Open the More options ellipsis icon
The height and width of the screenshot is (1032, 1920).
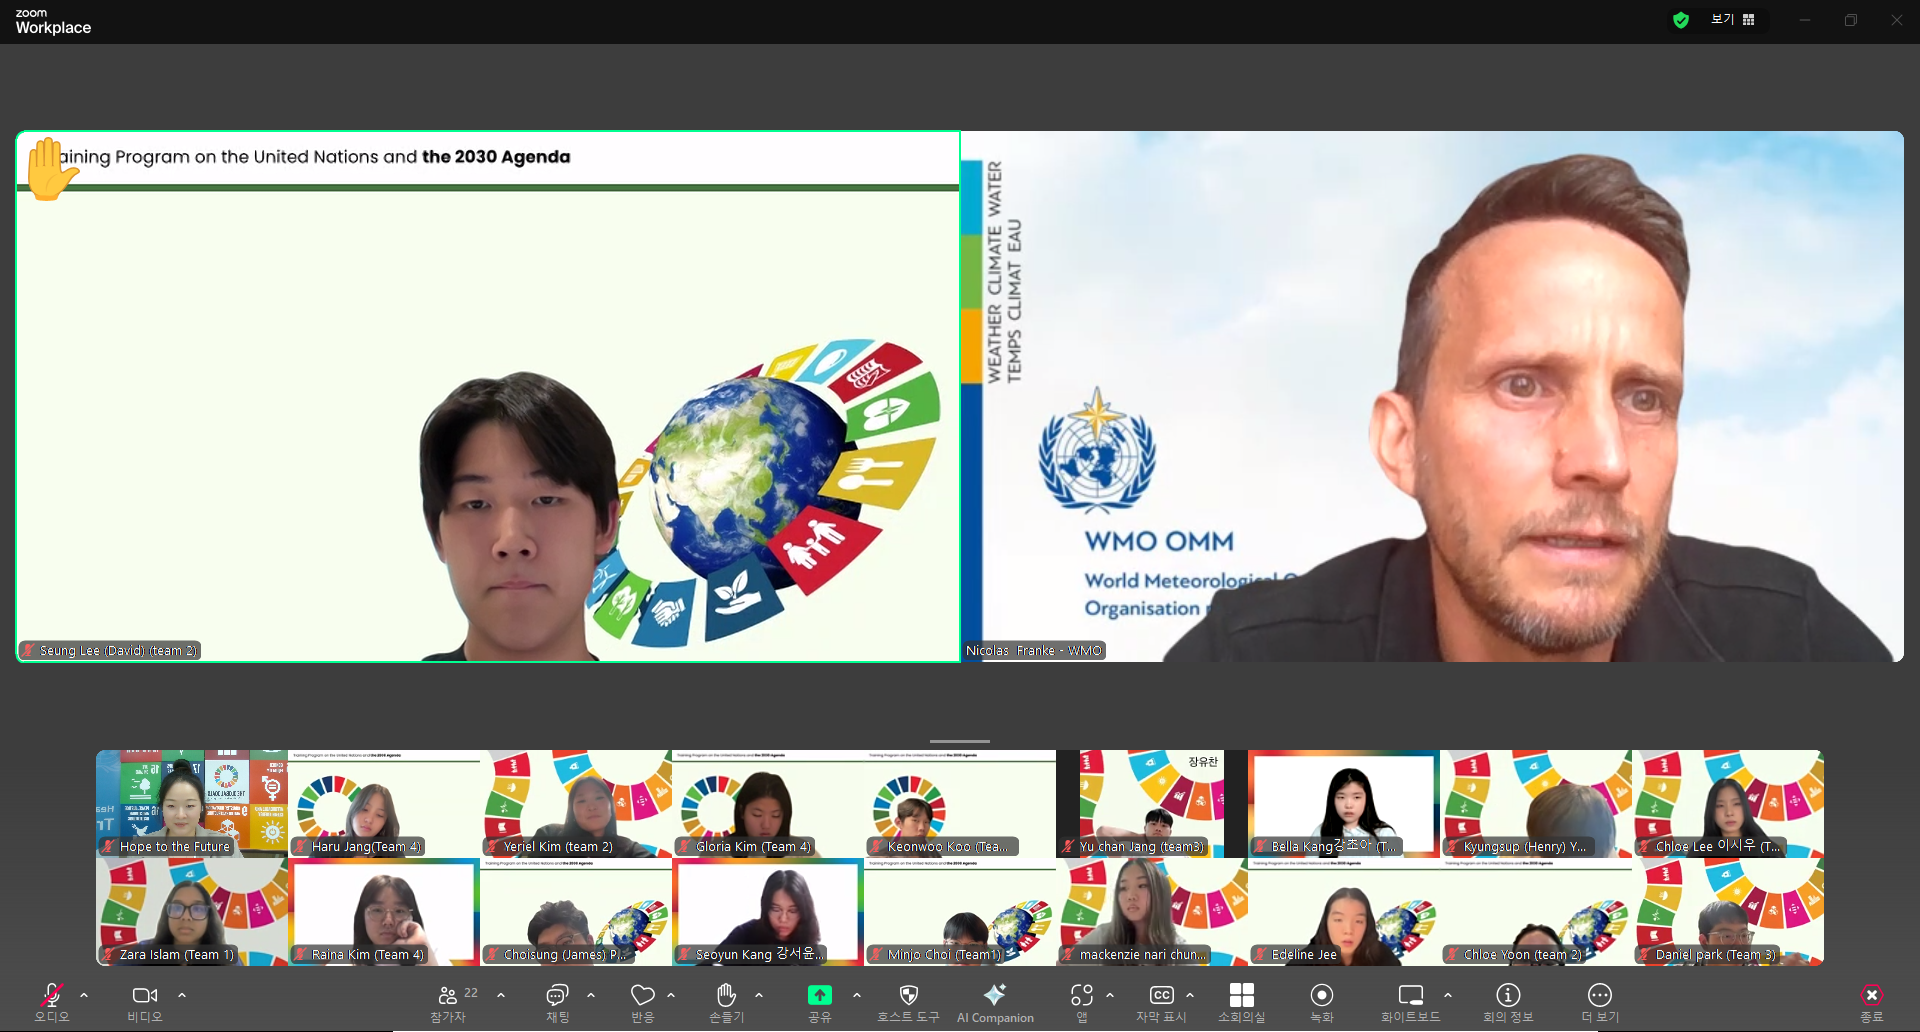pos(1600,1002)
